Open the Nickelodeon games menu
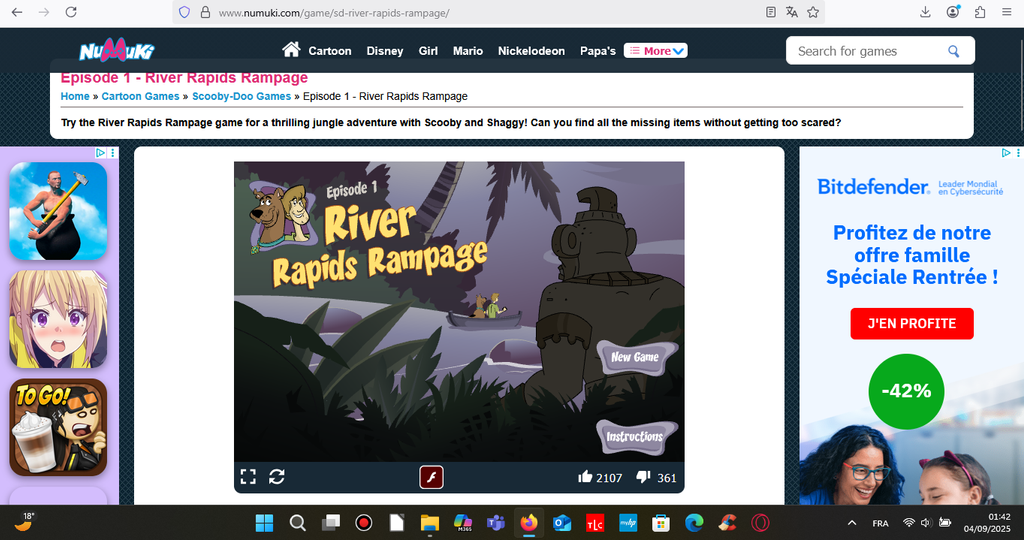The image size is (1024, 540). (531, 51)
